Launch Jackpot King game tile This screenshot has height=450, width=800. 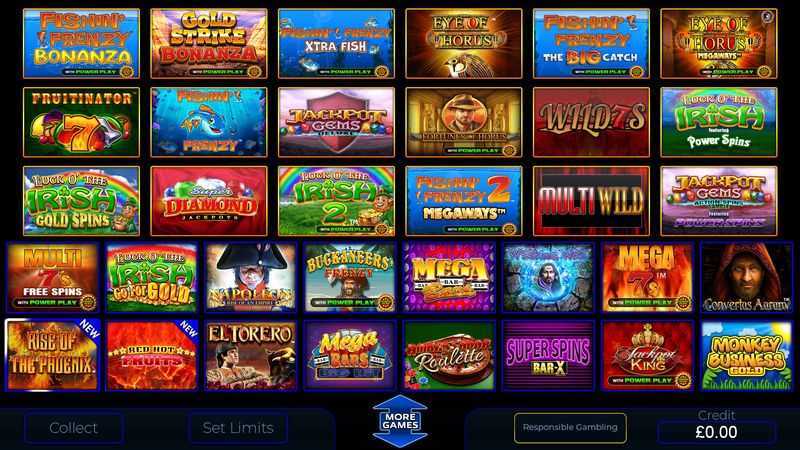coord(647,356)
